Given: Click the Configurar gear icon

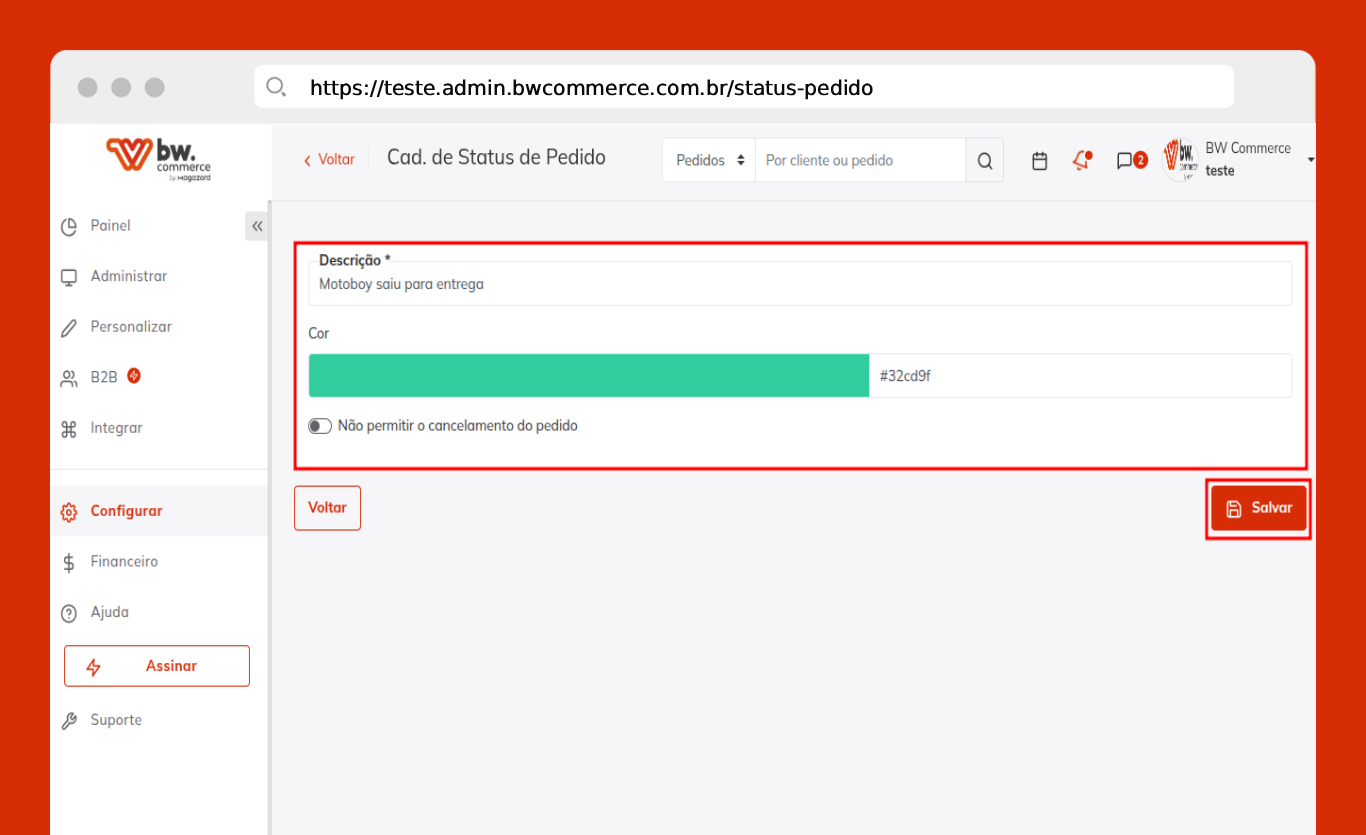Looking at the screenshot, I should 69,512.
